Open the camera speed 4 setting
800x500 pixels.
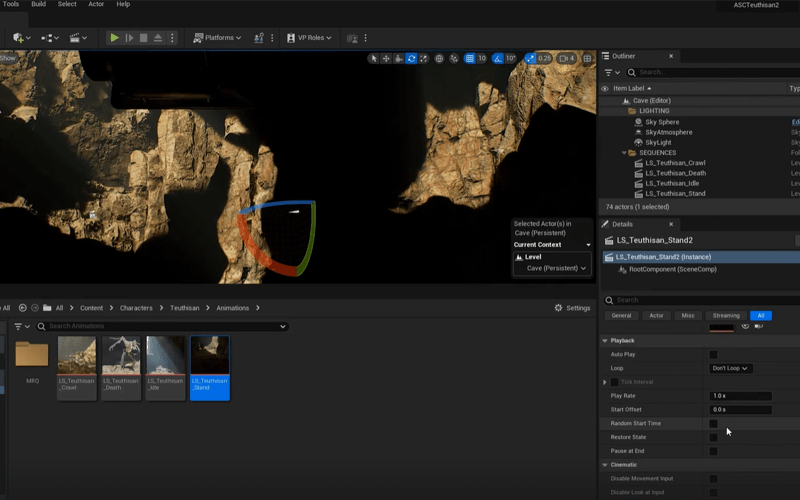click(567, 59)
